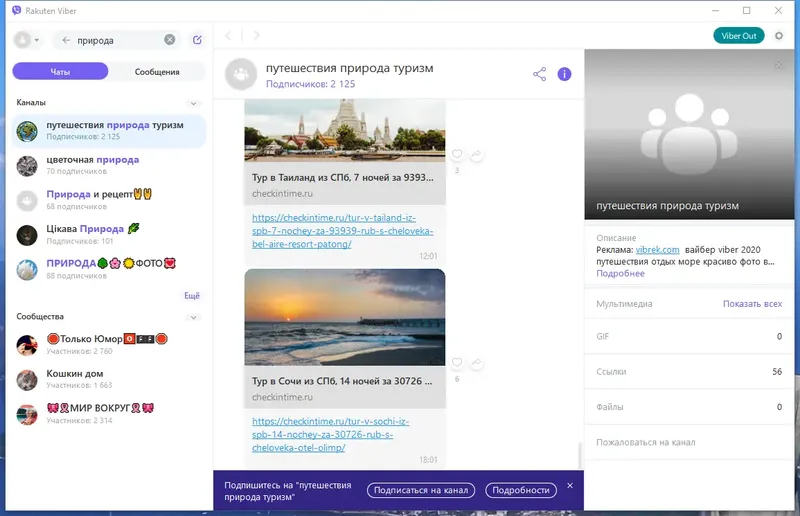Image resolution: width=800 pixels, height=516 pixels.
Task: Click the share channel icon
Action: (539, 74)
